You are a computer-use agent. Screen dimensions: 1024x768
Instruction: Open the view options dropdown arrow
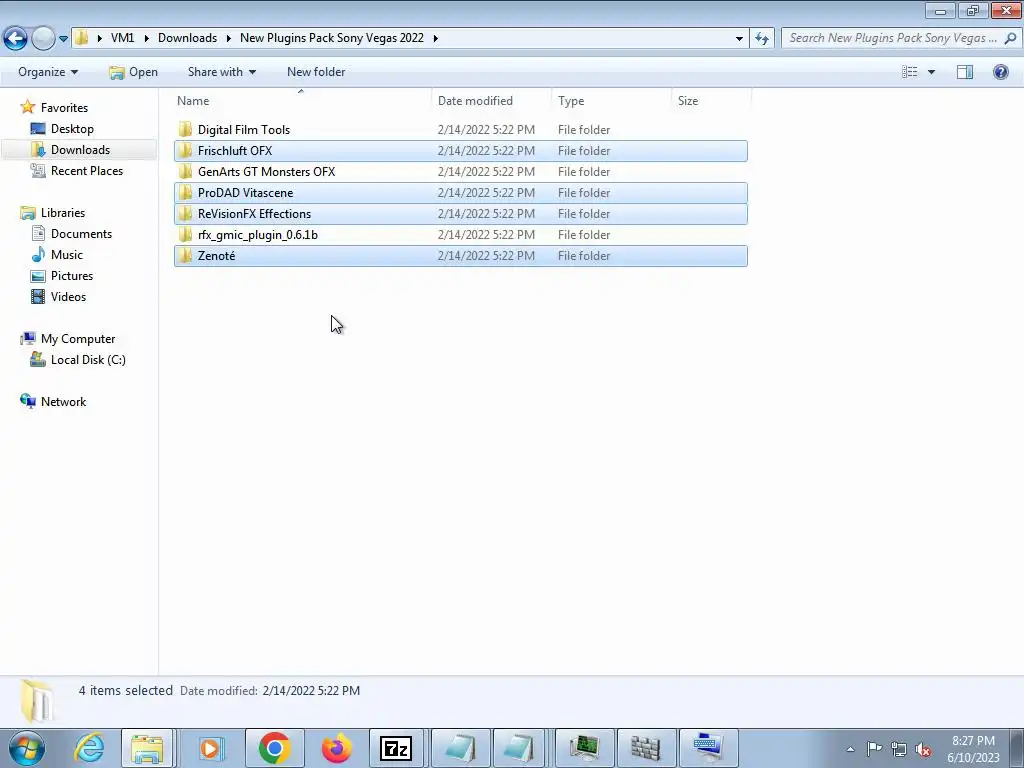(x=931, y=72)
